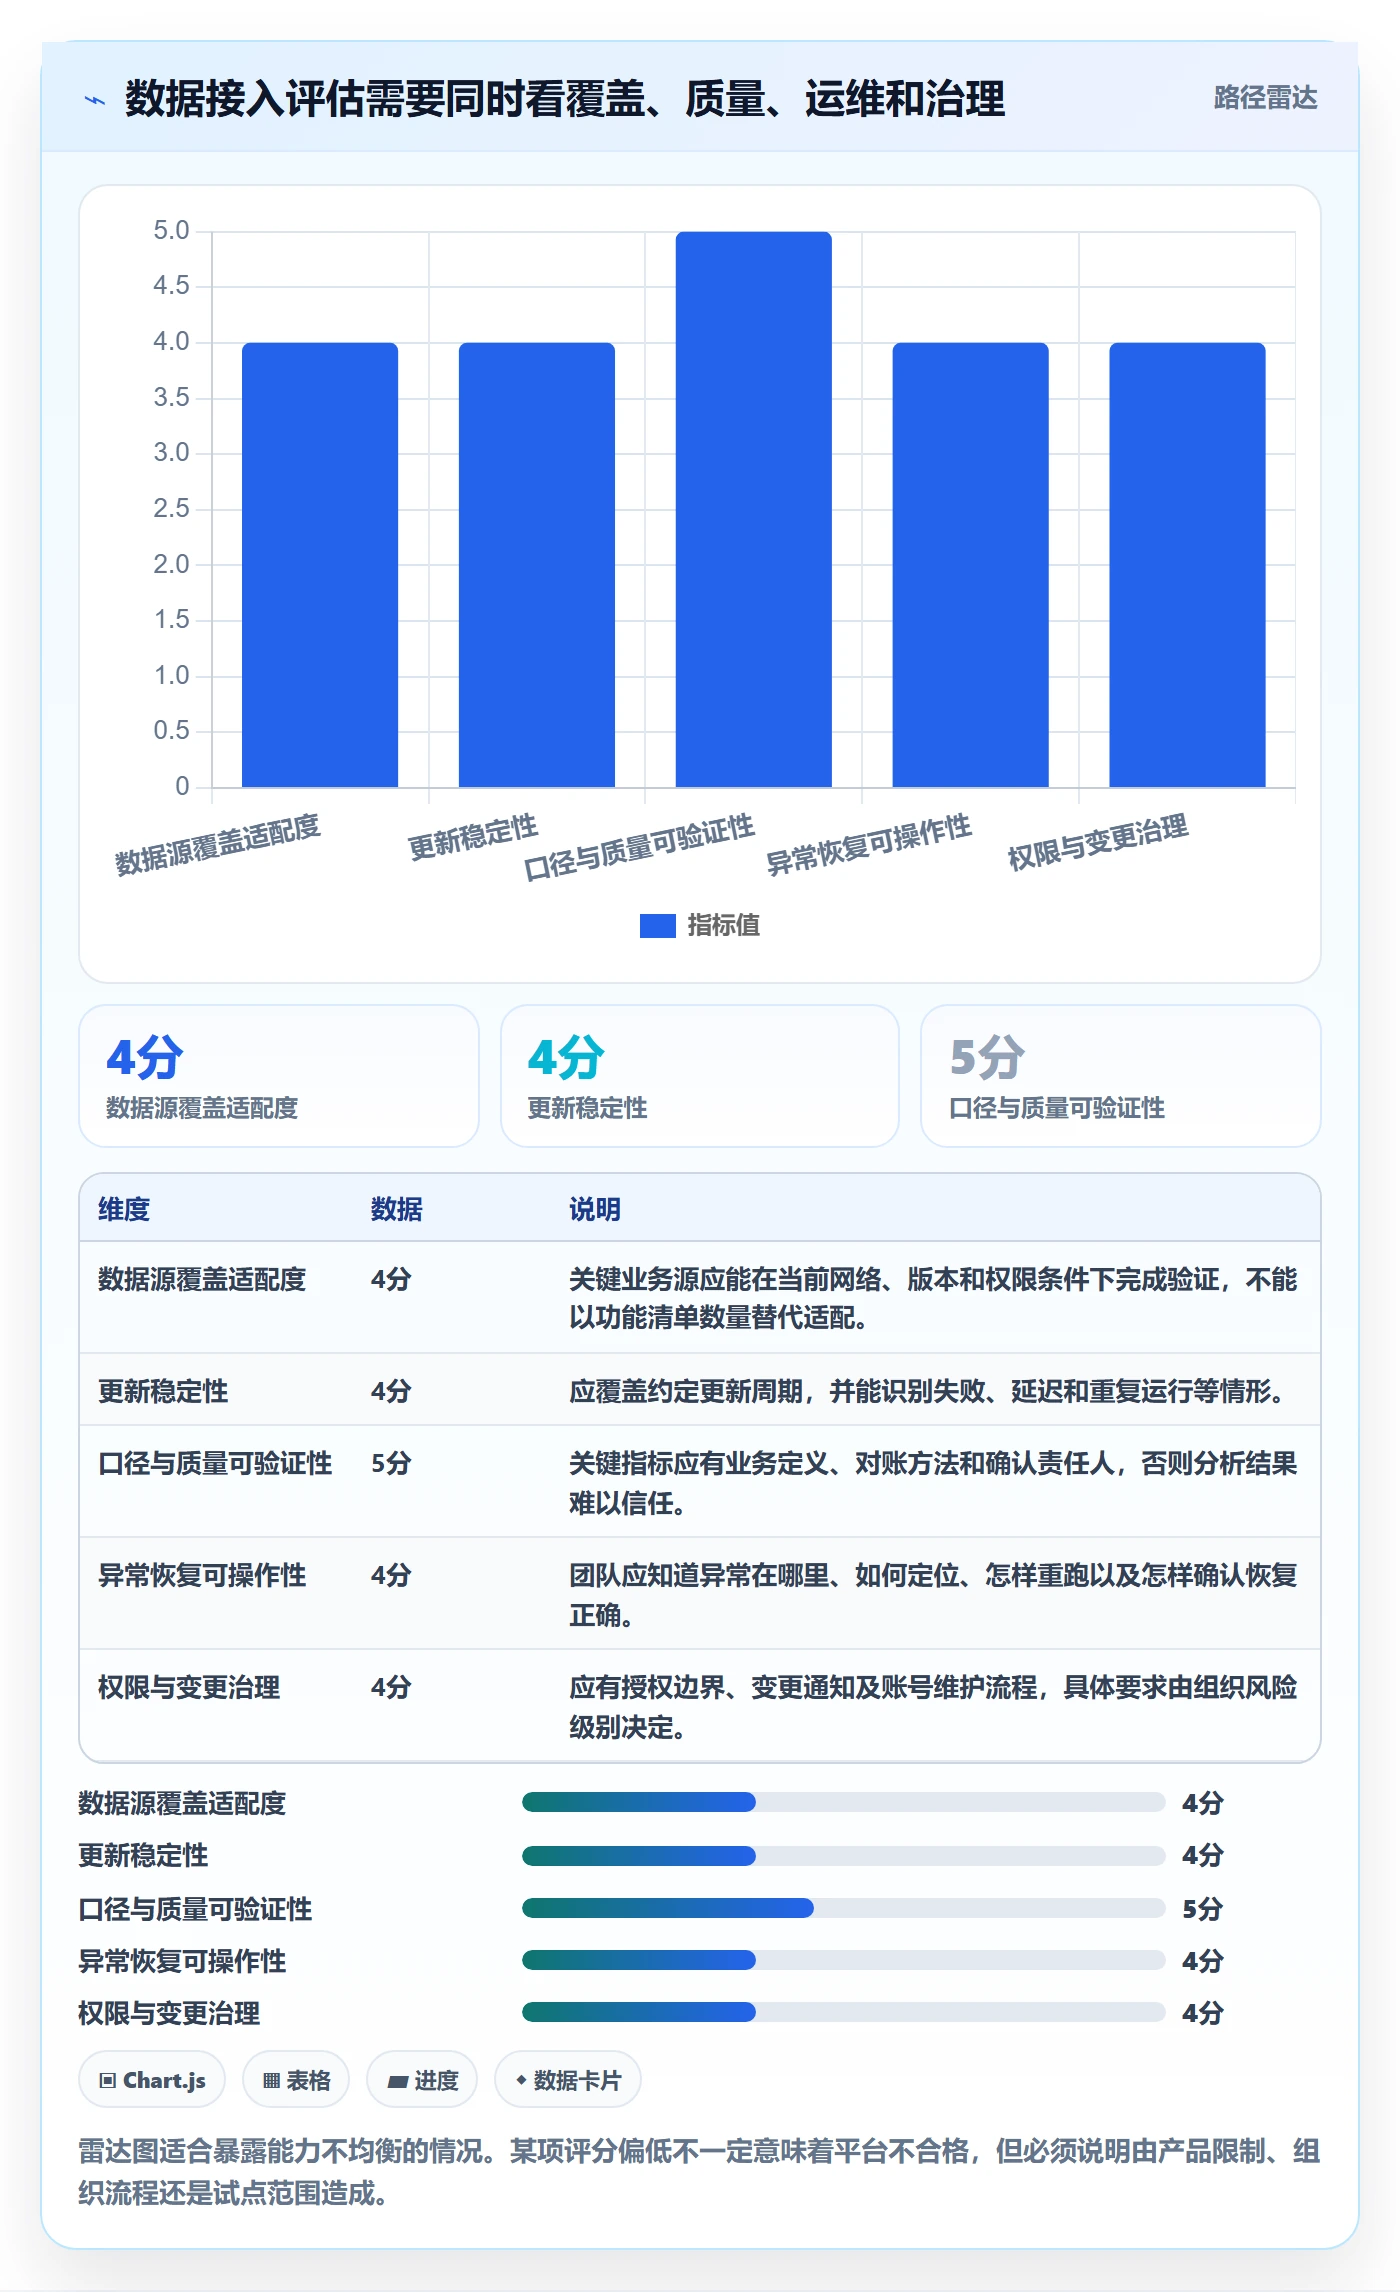Click the footer note starting 雷达图适合暴露
Image resolution: width=1400 pixels, height=2292 pixels.
(699, 2171)
